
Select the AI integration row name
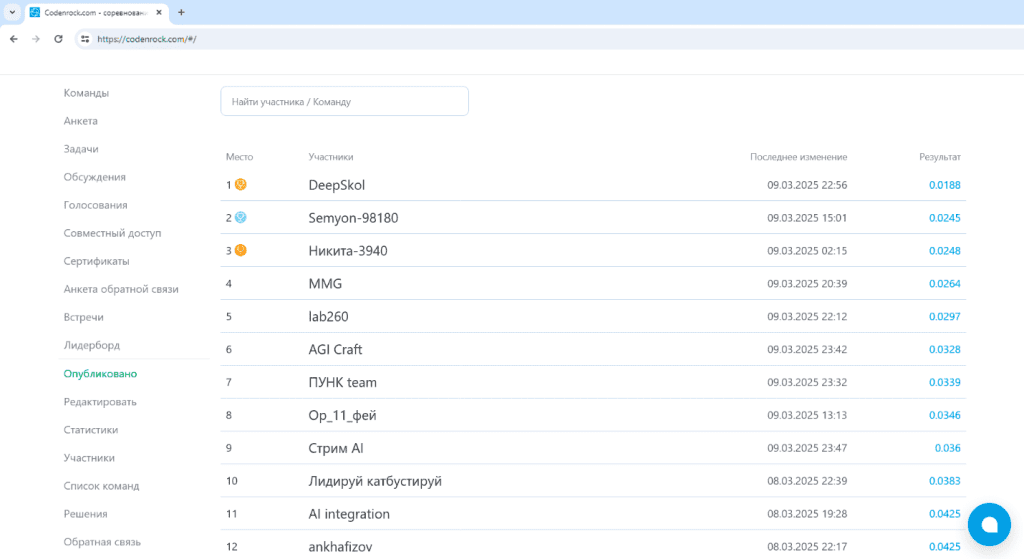pos(349,514)
